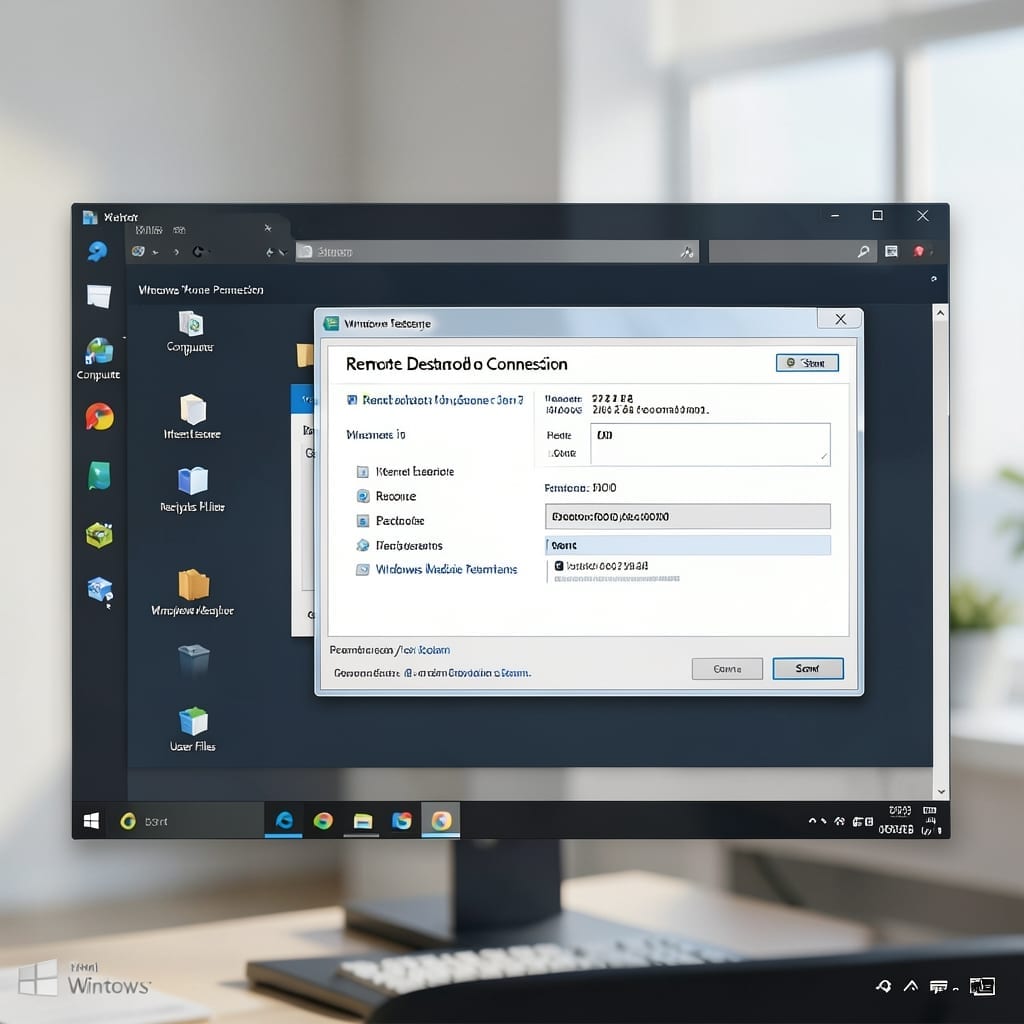
Task: Open the blue link in dialog's last line
Action: 467,673
